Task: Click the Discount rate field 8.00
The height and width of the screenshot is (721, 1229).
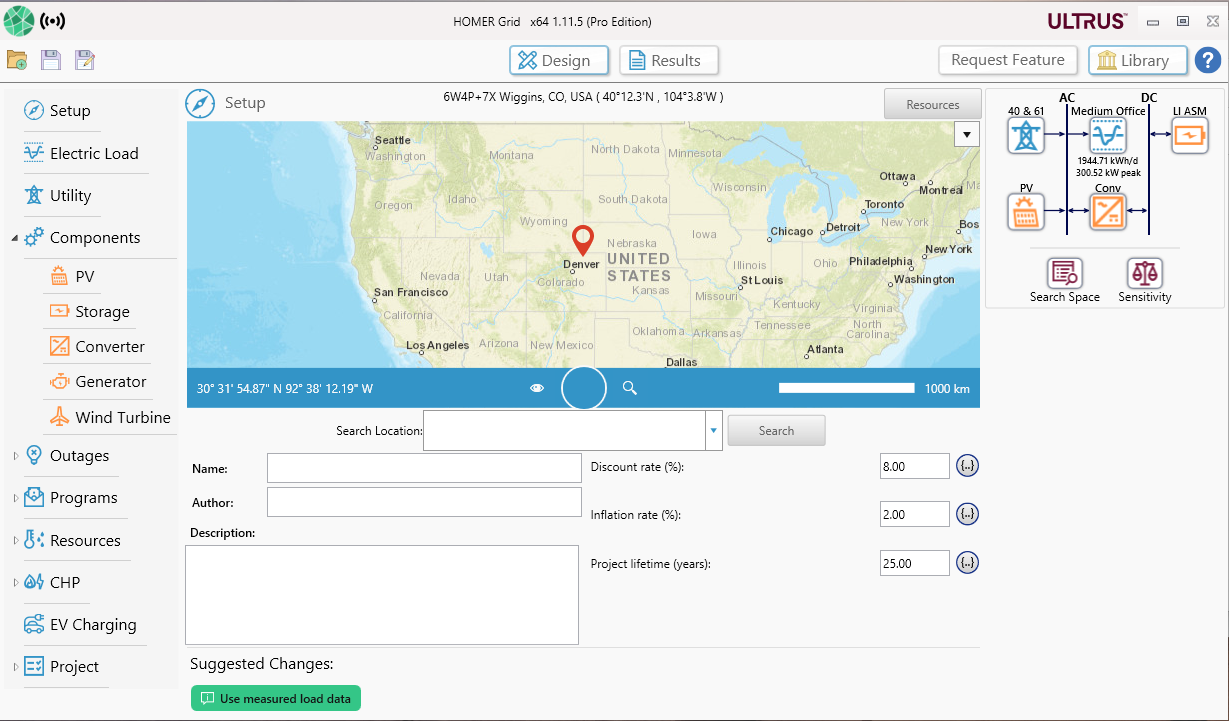Action: pyautogui.click(x=915, y=466)
